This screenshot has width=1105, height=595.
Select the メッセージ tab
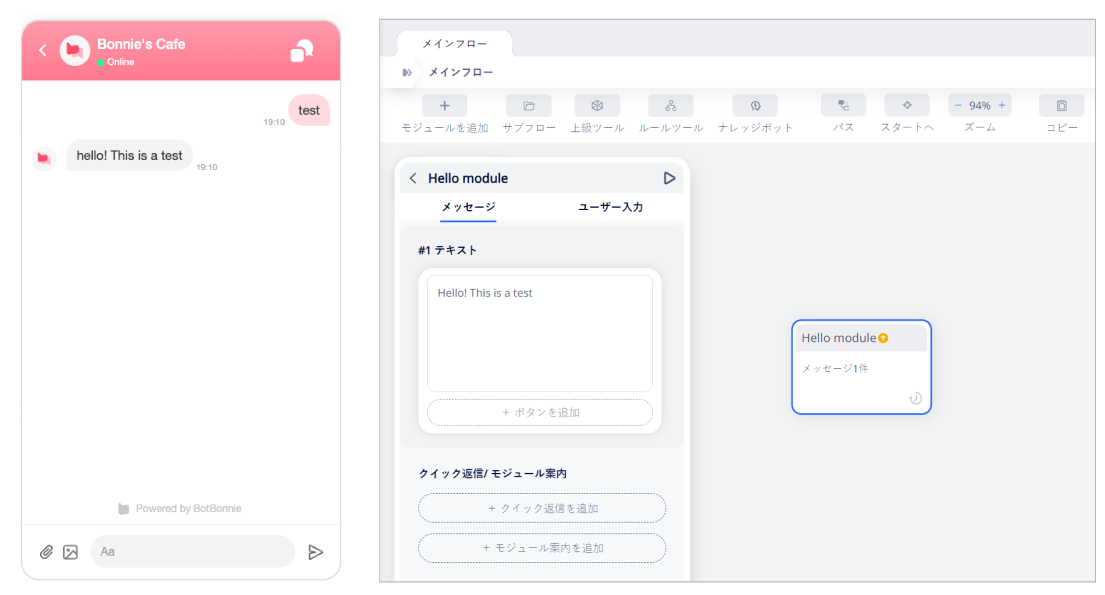click(468, 207)
